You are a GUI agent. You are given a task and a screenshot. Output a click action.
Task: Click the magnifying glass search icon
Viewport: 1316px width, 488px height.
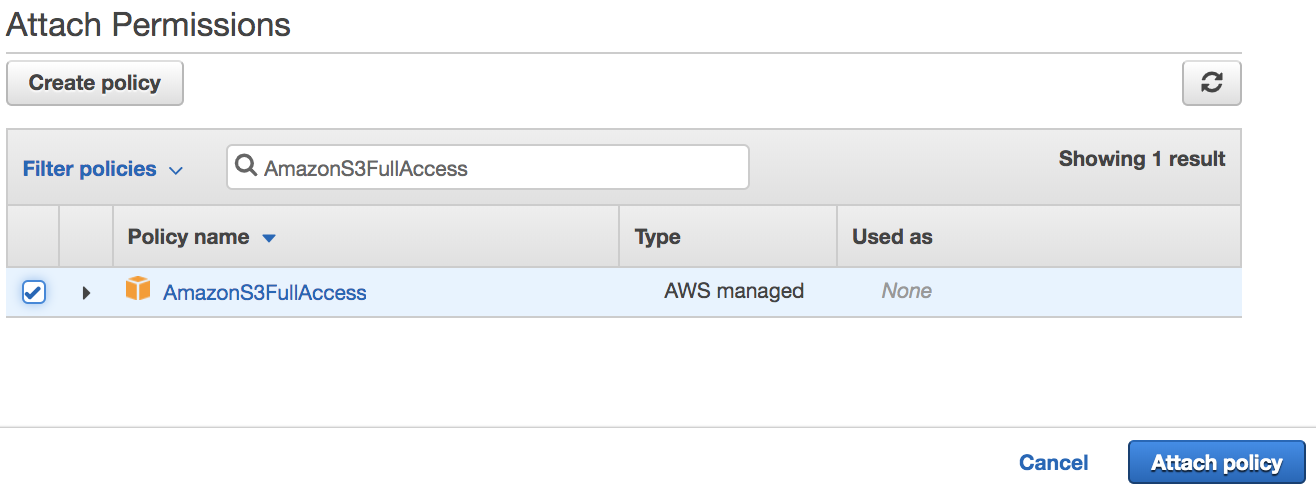tap(246, 167)
